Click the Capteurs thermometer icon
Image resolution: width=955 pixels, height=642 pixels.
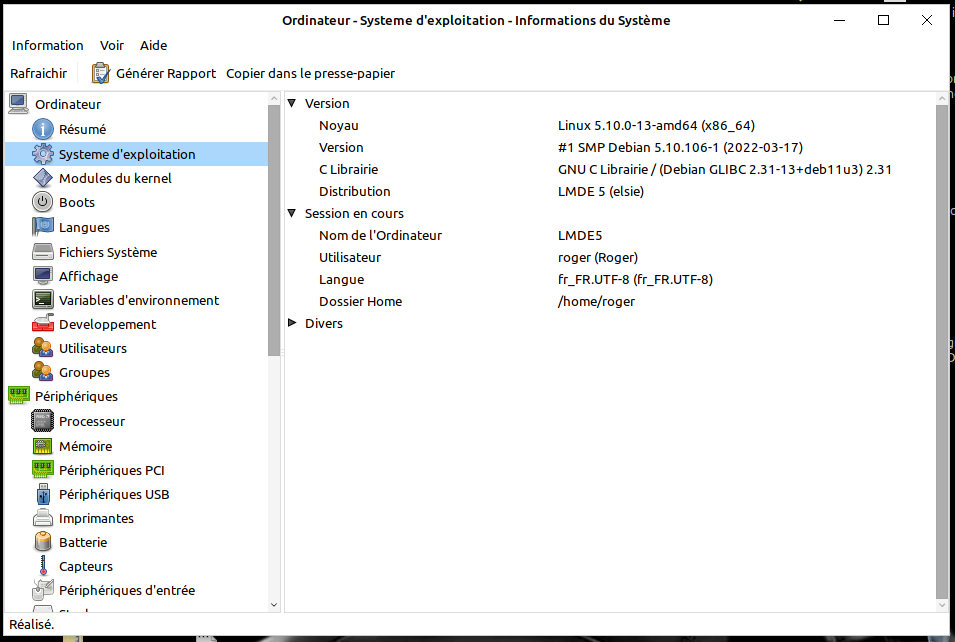tap(43, 566)
